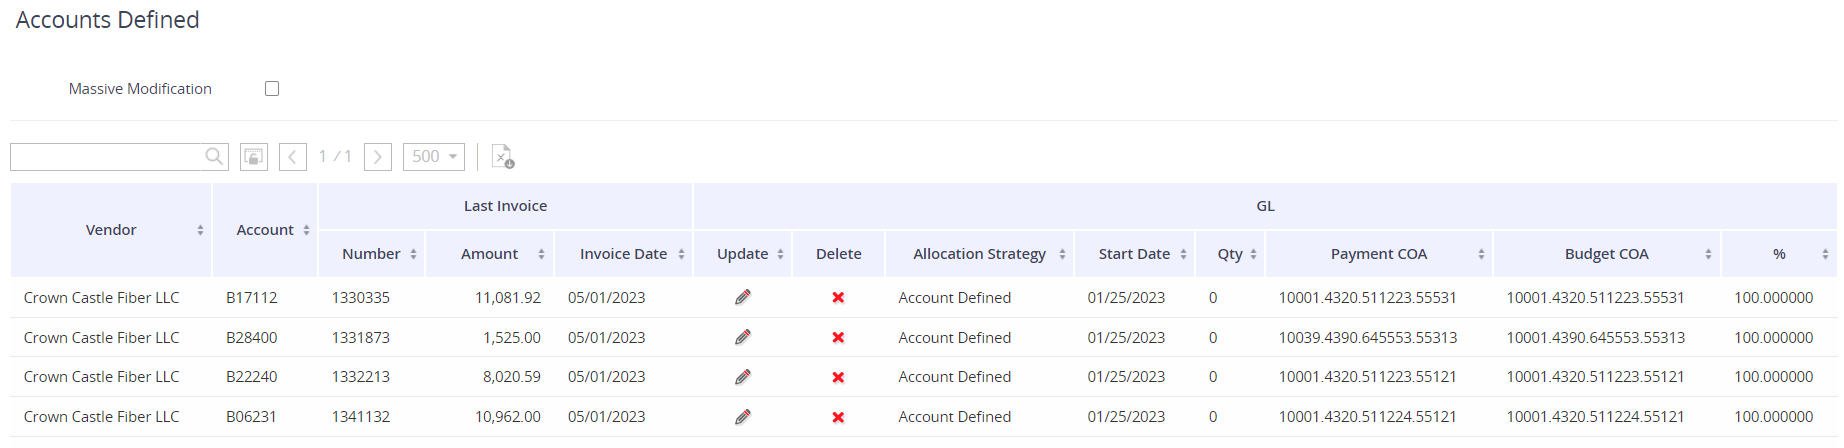Click the search magnifier icon
Image resolution: width=1844 pixels, height=448 pixels.
click(214, 156)
